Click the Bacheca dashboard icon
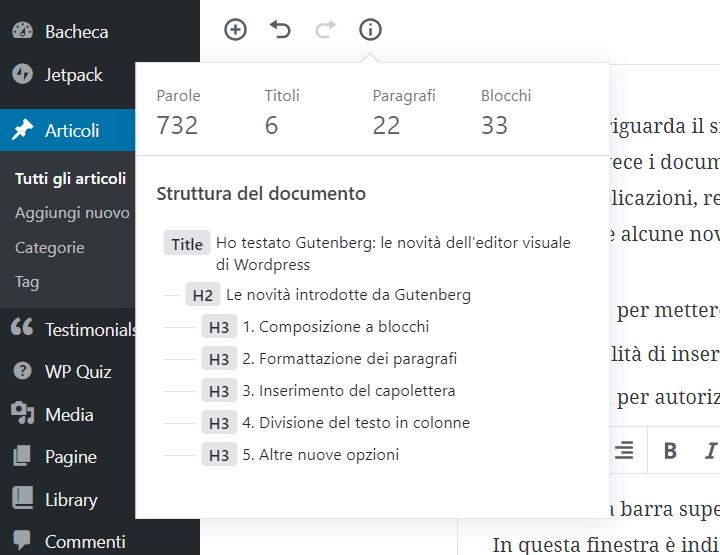The width and height of the screenshot is (720, 555). pyautogui.click(x=22, y=31)
